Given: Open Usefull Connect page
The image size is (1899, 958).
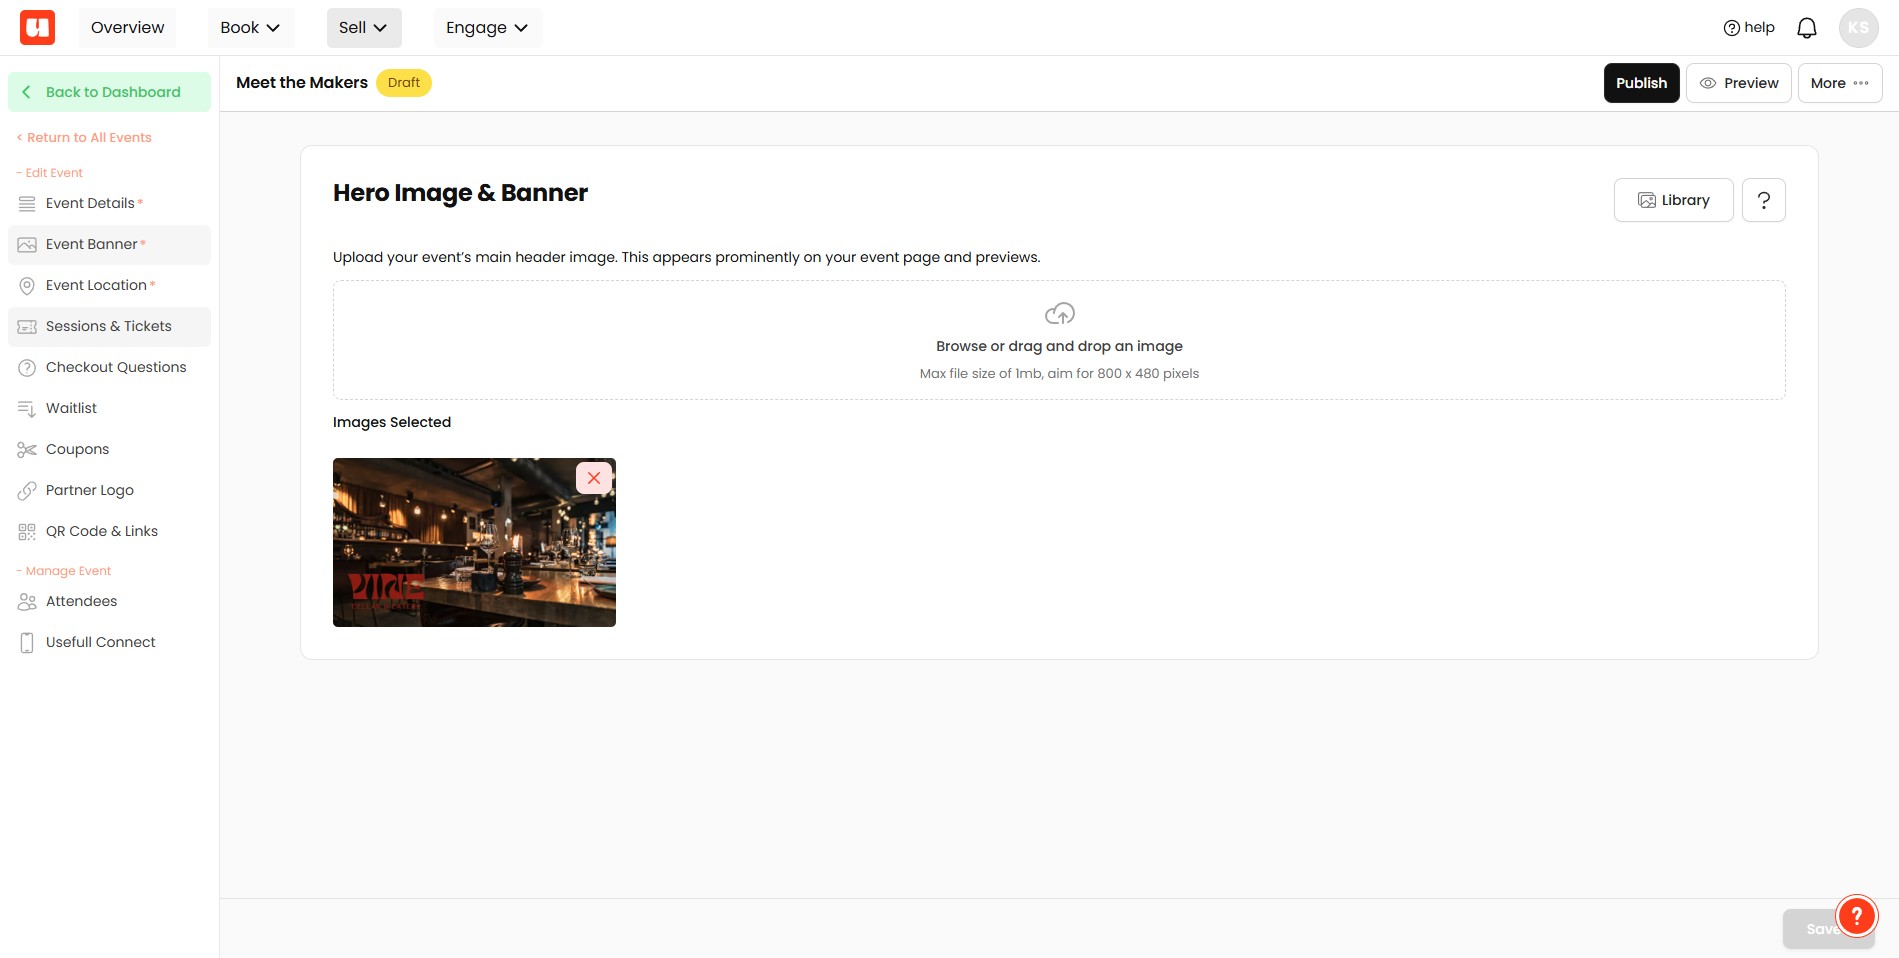Looking at the screenshot, I should click(x=110, y=643).
